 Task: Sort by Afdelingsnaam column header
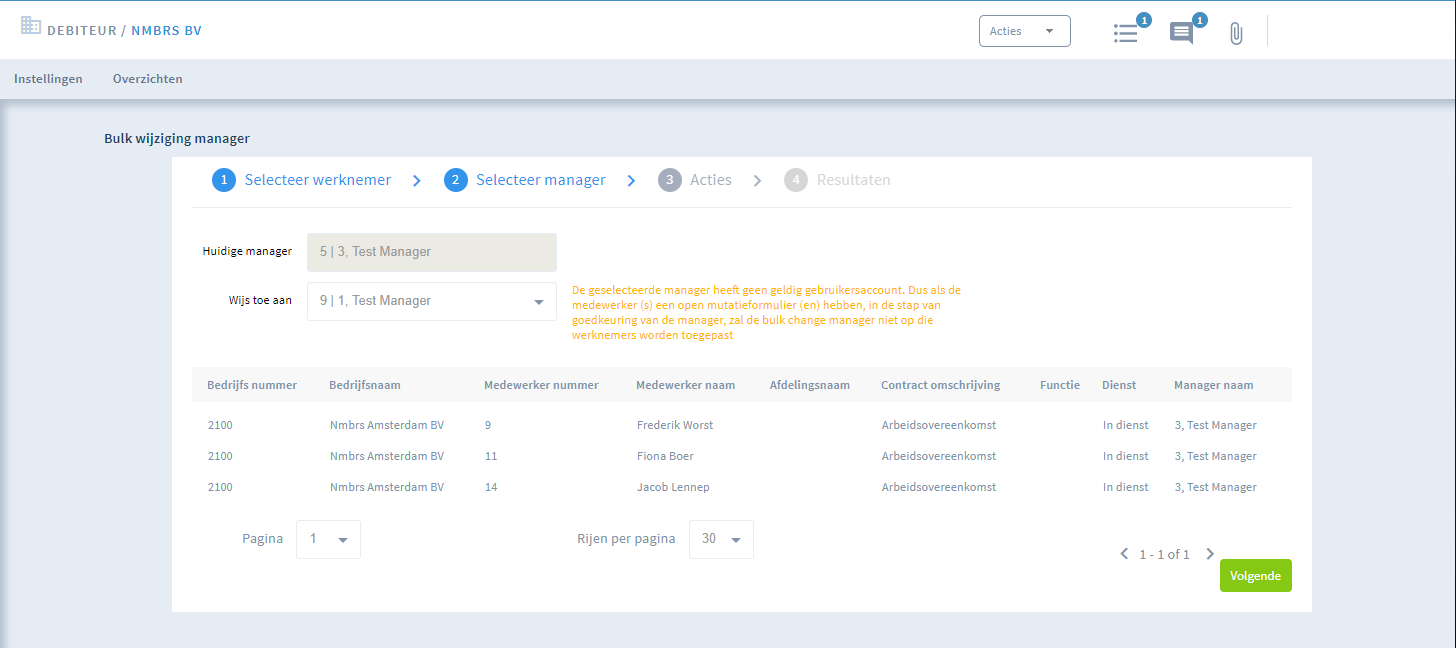tap(810, 385)
